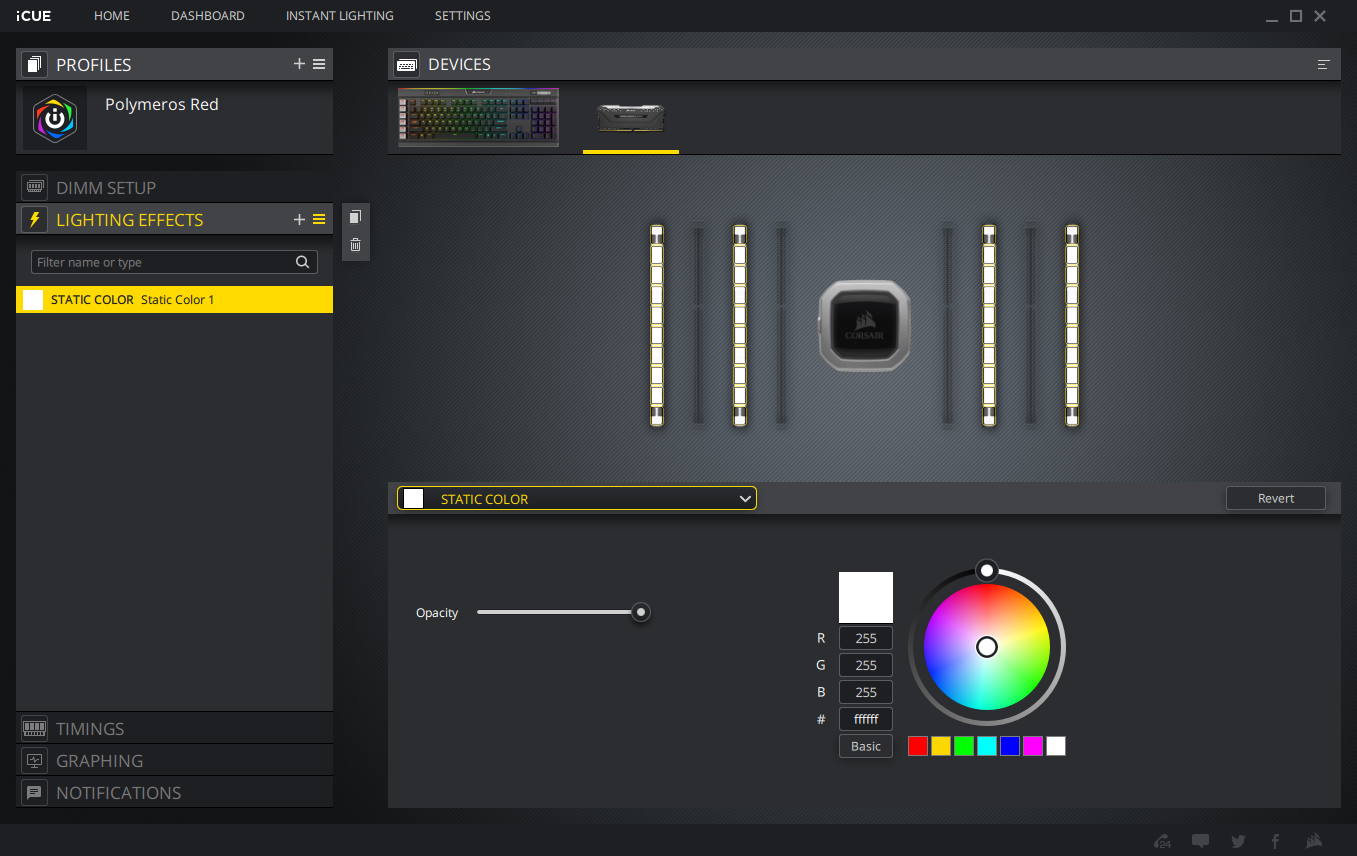The height and width of the screenshot is (856, 1357).
Task: Open the DASHBOARD tab
Action: 207,16
